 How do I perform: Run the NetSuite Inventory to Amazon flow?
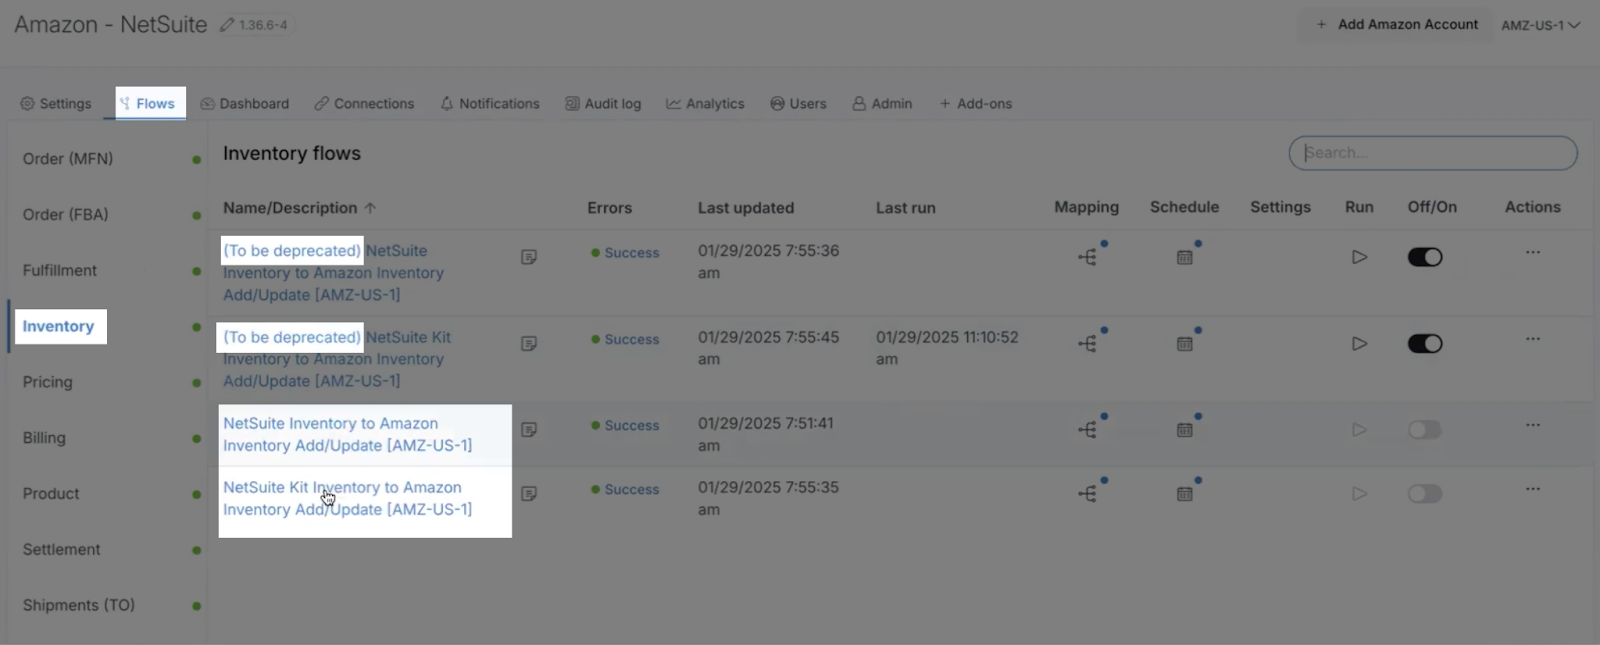[x=1359, y=429]
